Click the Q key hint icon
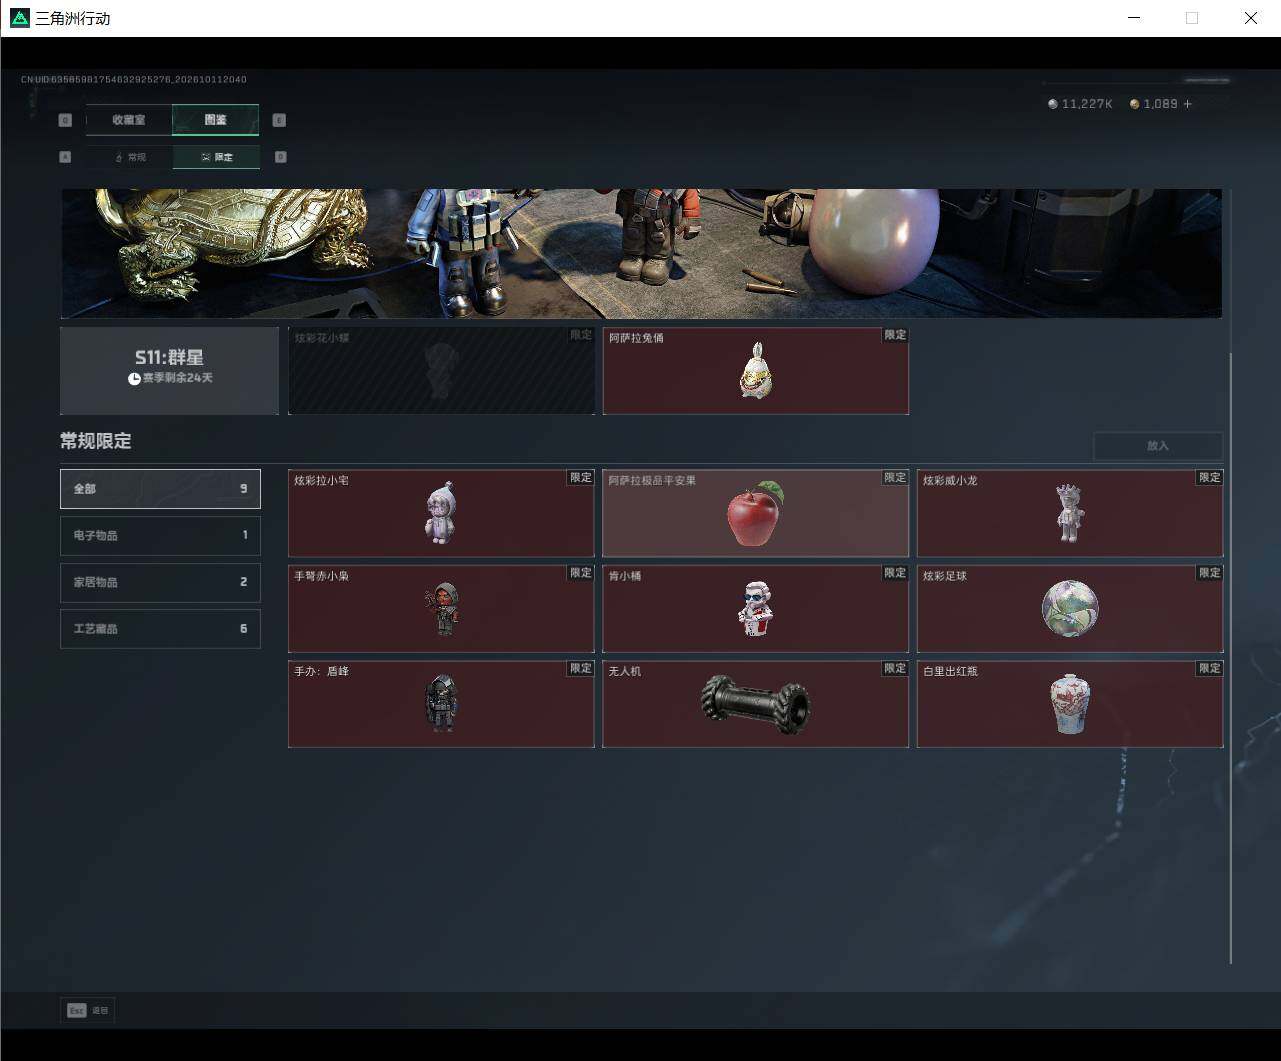1281x1061 pixels. tap(65, 120)
